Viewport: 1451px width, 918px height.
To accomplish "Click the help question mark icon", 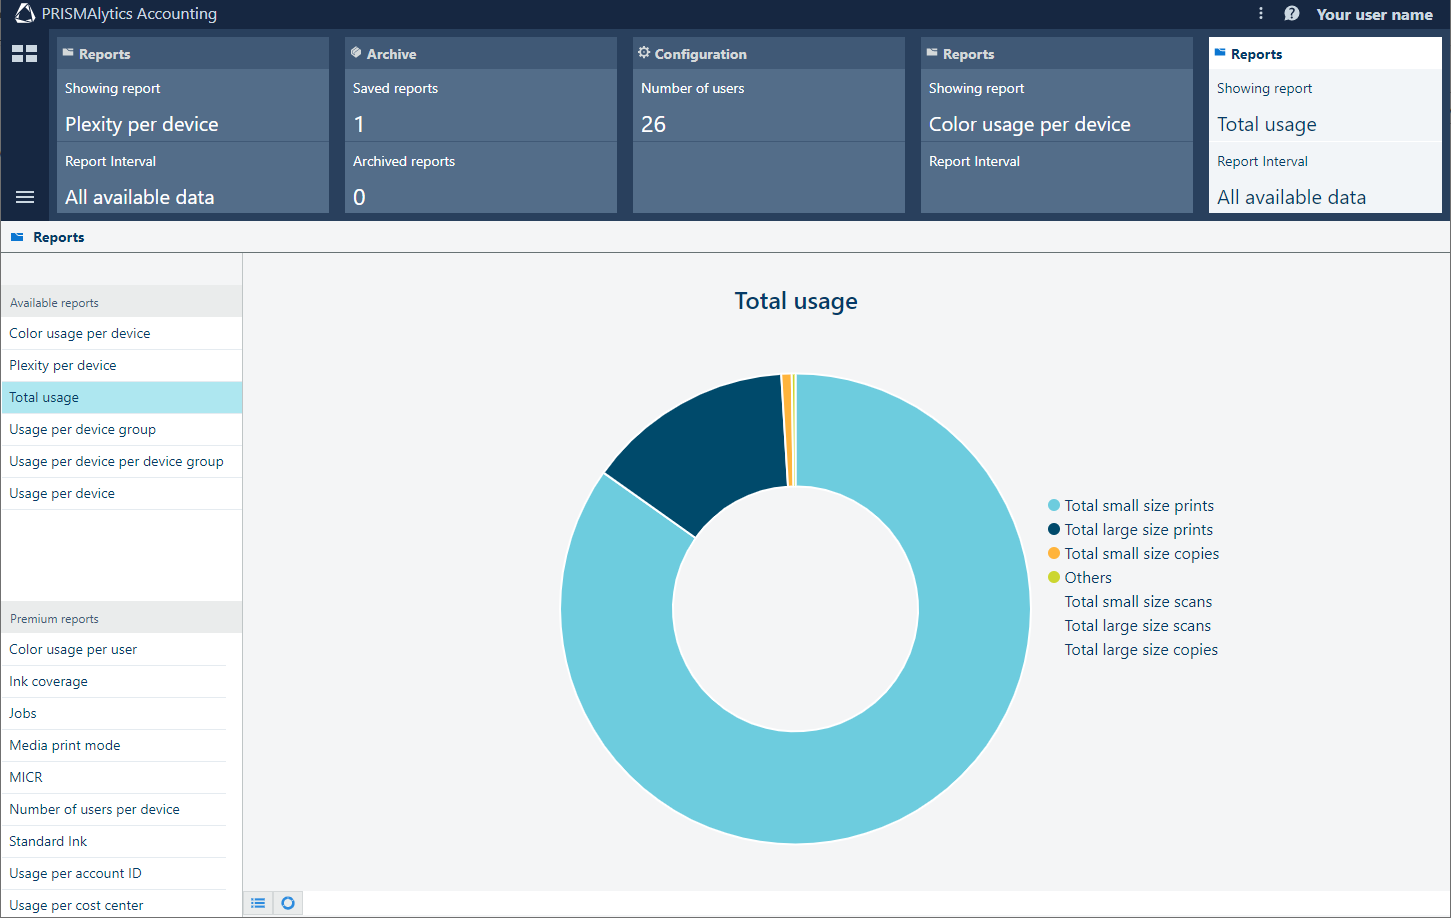I will pos(1291,14).
